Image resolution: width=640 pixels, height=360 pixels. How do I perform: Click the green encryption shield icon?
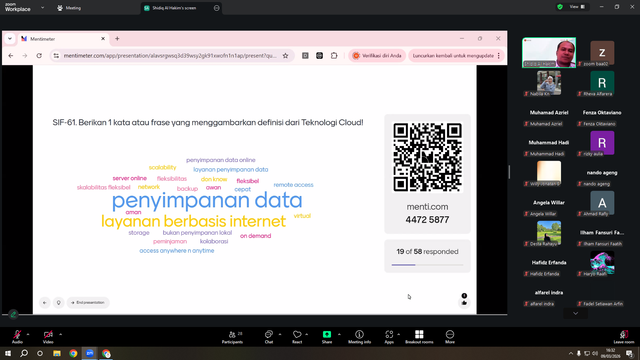[560, 7]
